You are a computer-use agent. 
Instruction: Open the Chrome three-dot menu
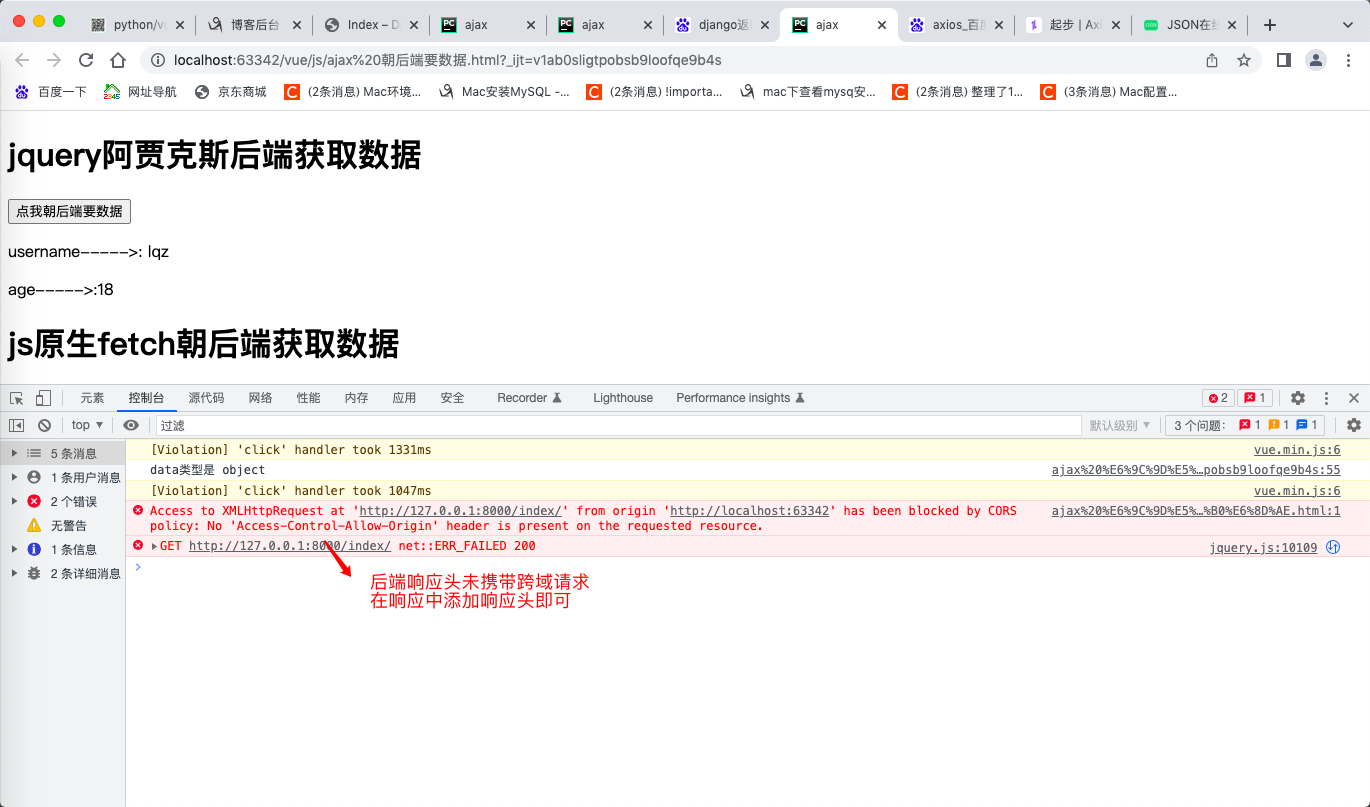tap(1347, 60)
